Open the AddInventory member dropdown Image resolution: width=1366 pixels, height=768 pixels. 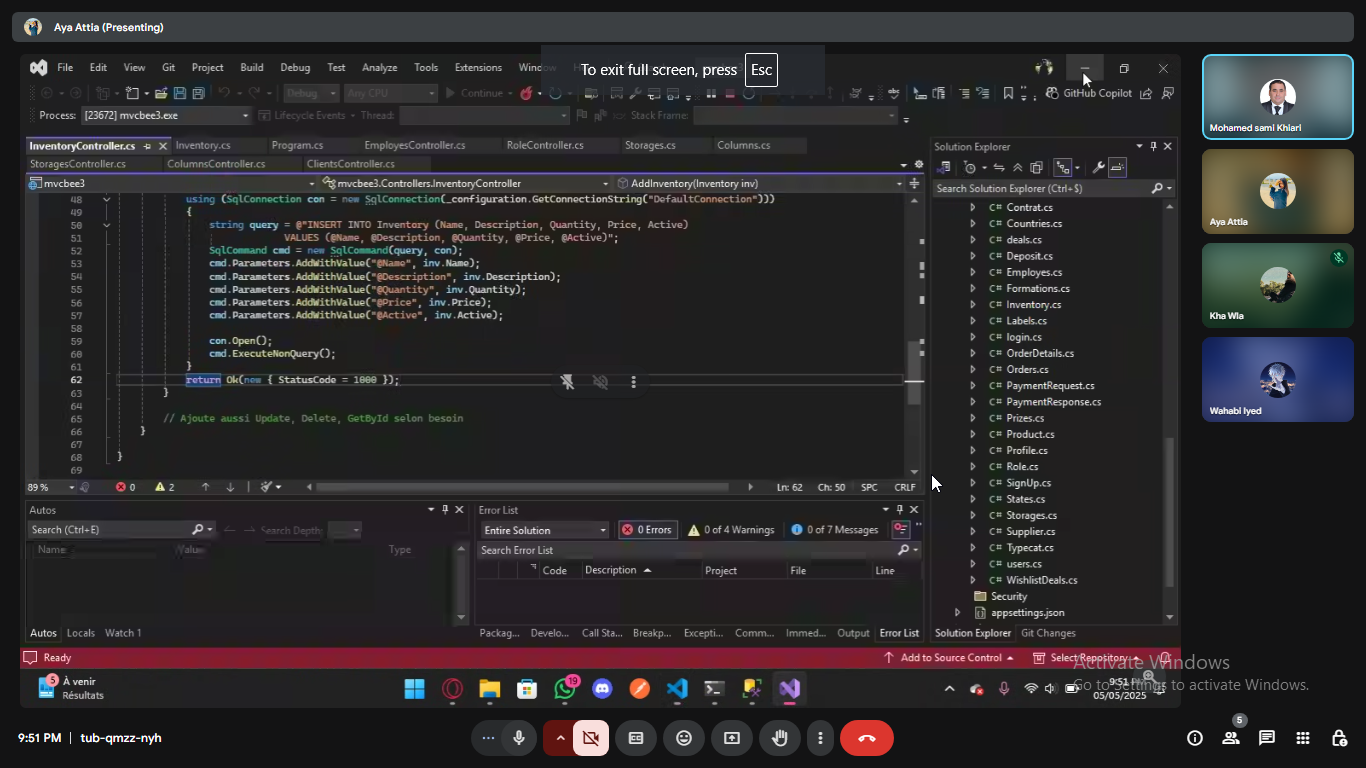(x=759, y=184)
